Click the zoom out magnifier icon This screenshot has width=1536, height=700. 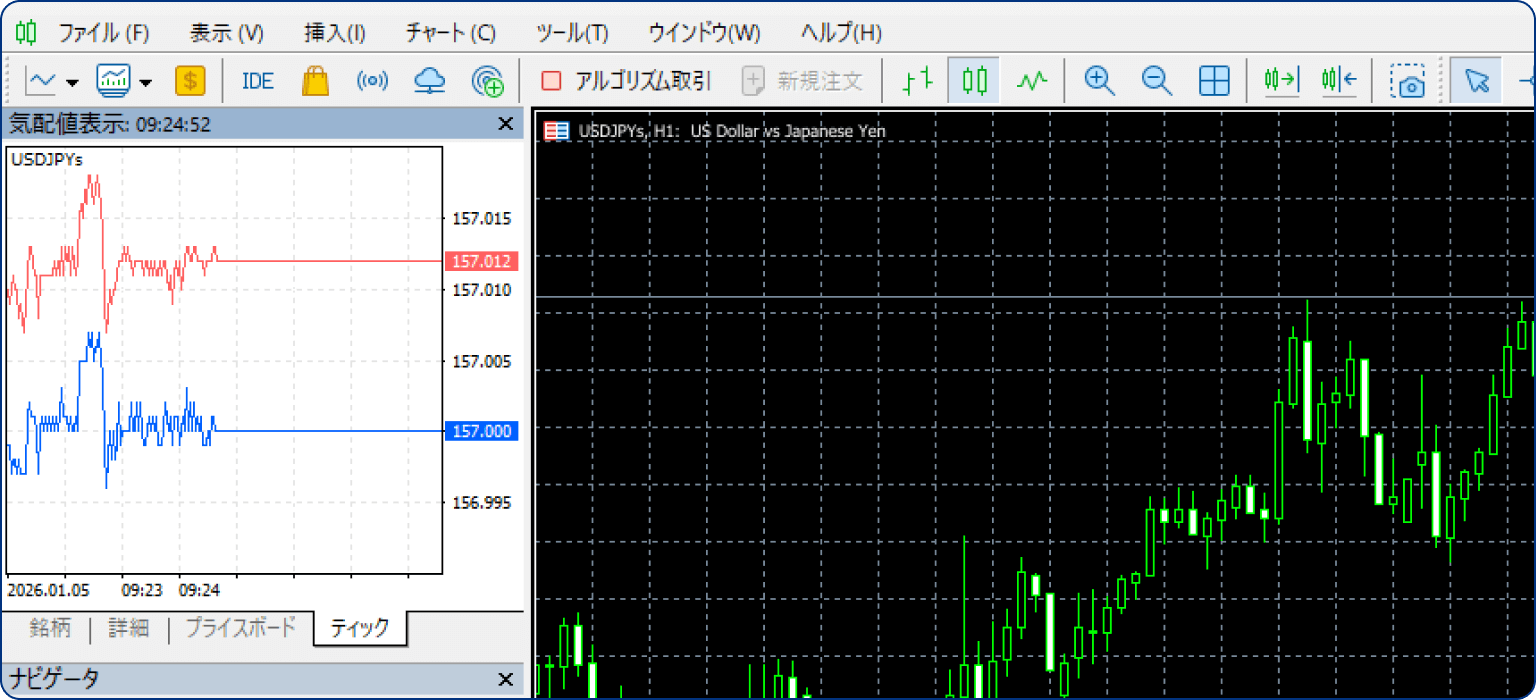click(1157, 81)
